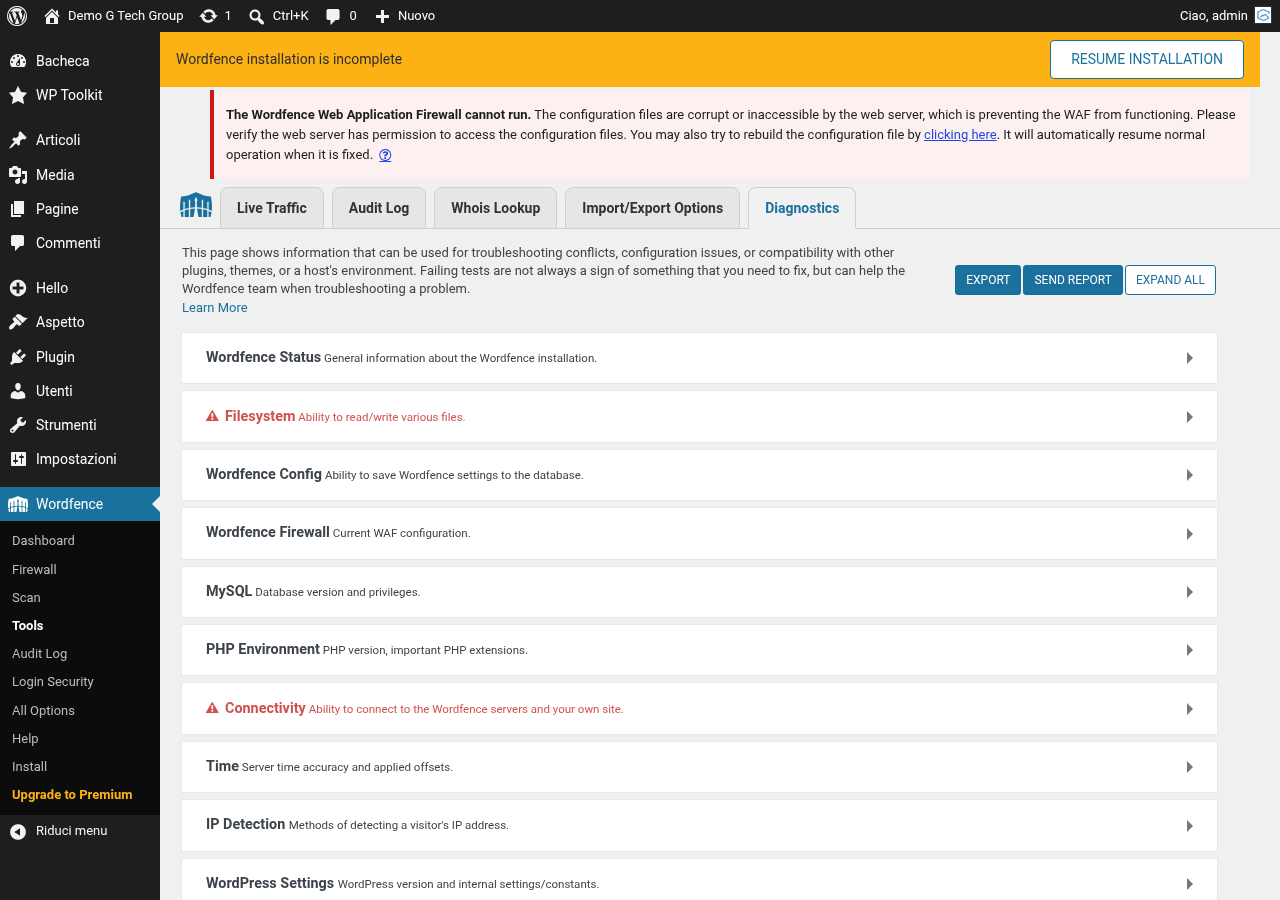Viewport: 1280px width, 900px height.
Task: Open the Wordfence logo beside the tabs
Action: (x=196, y=206)
